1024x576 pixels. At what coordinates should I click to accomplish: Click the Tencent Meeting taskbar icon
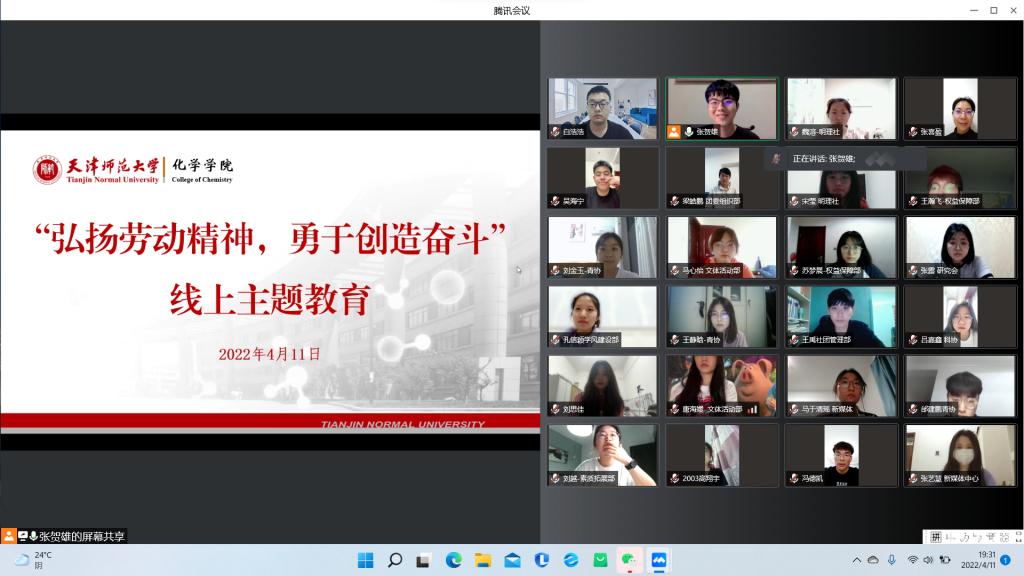click(x=659, y=560)
